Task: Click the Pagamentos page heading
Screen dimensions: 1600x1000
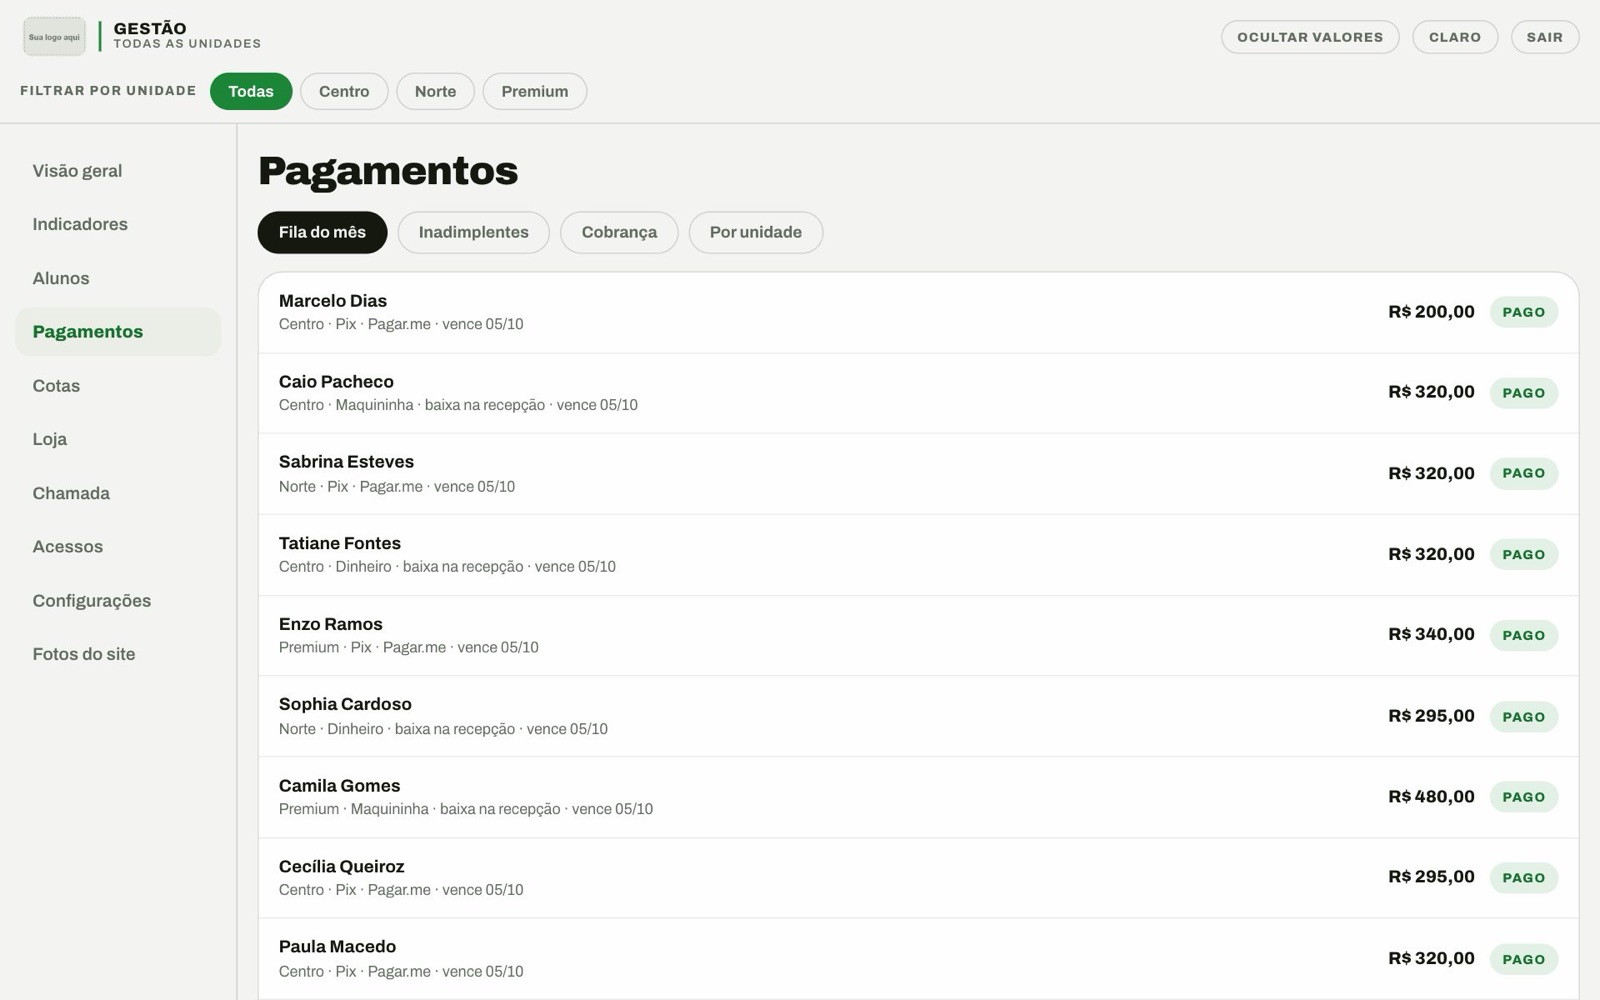Action: click(388, 171)
